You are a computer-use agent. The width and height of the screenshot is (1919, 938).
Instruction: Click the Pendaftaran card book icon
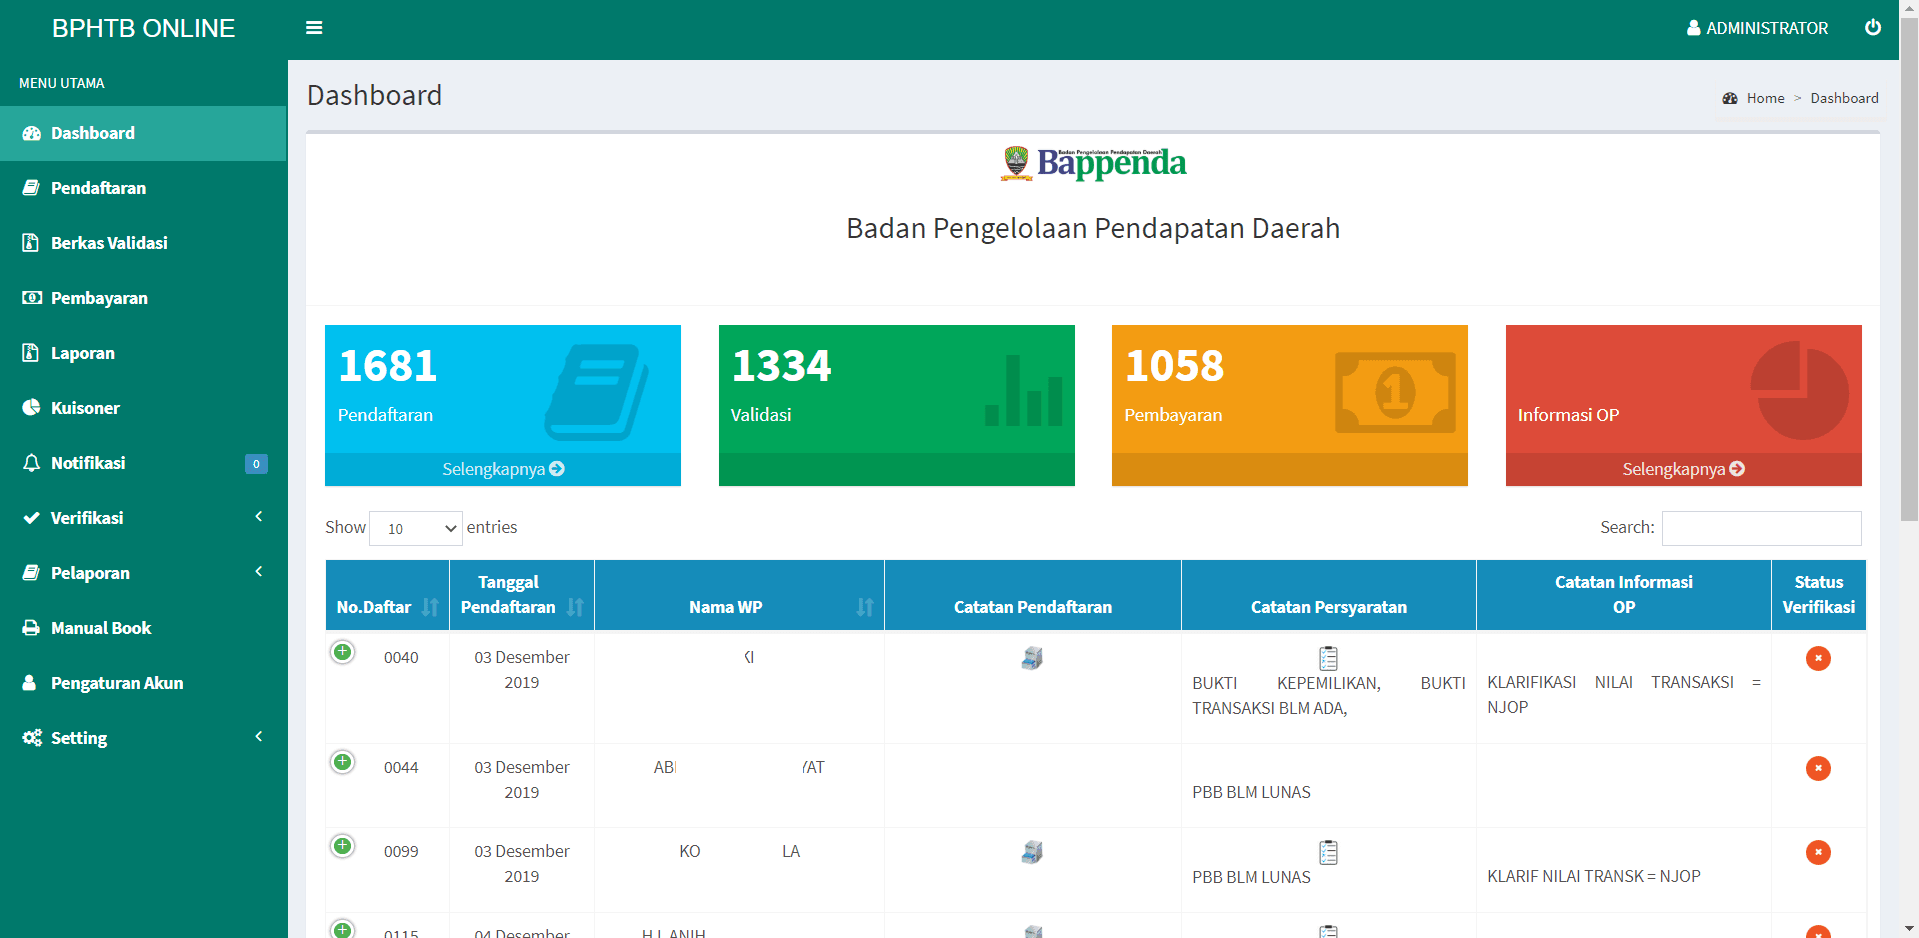(x=597, y=392)
